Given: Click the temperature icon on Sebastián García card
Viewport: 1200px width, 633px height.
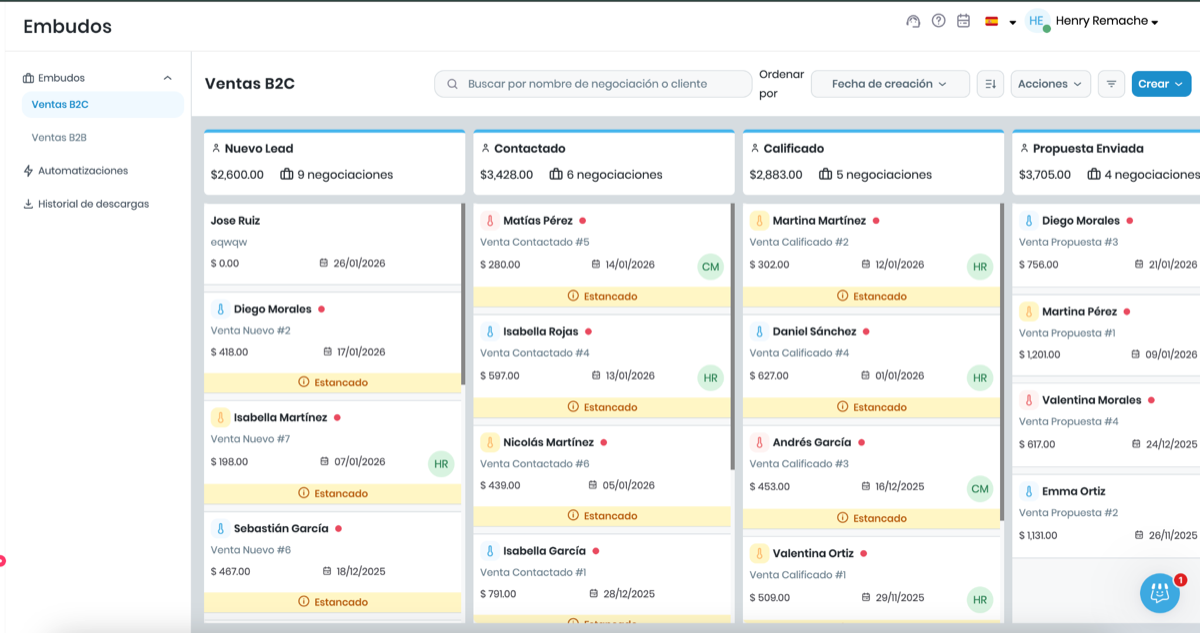Looking at the screenshot, I should click(220, 528).
